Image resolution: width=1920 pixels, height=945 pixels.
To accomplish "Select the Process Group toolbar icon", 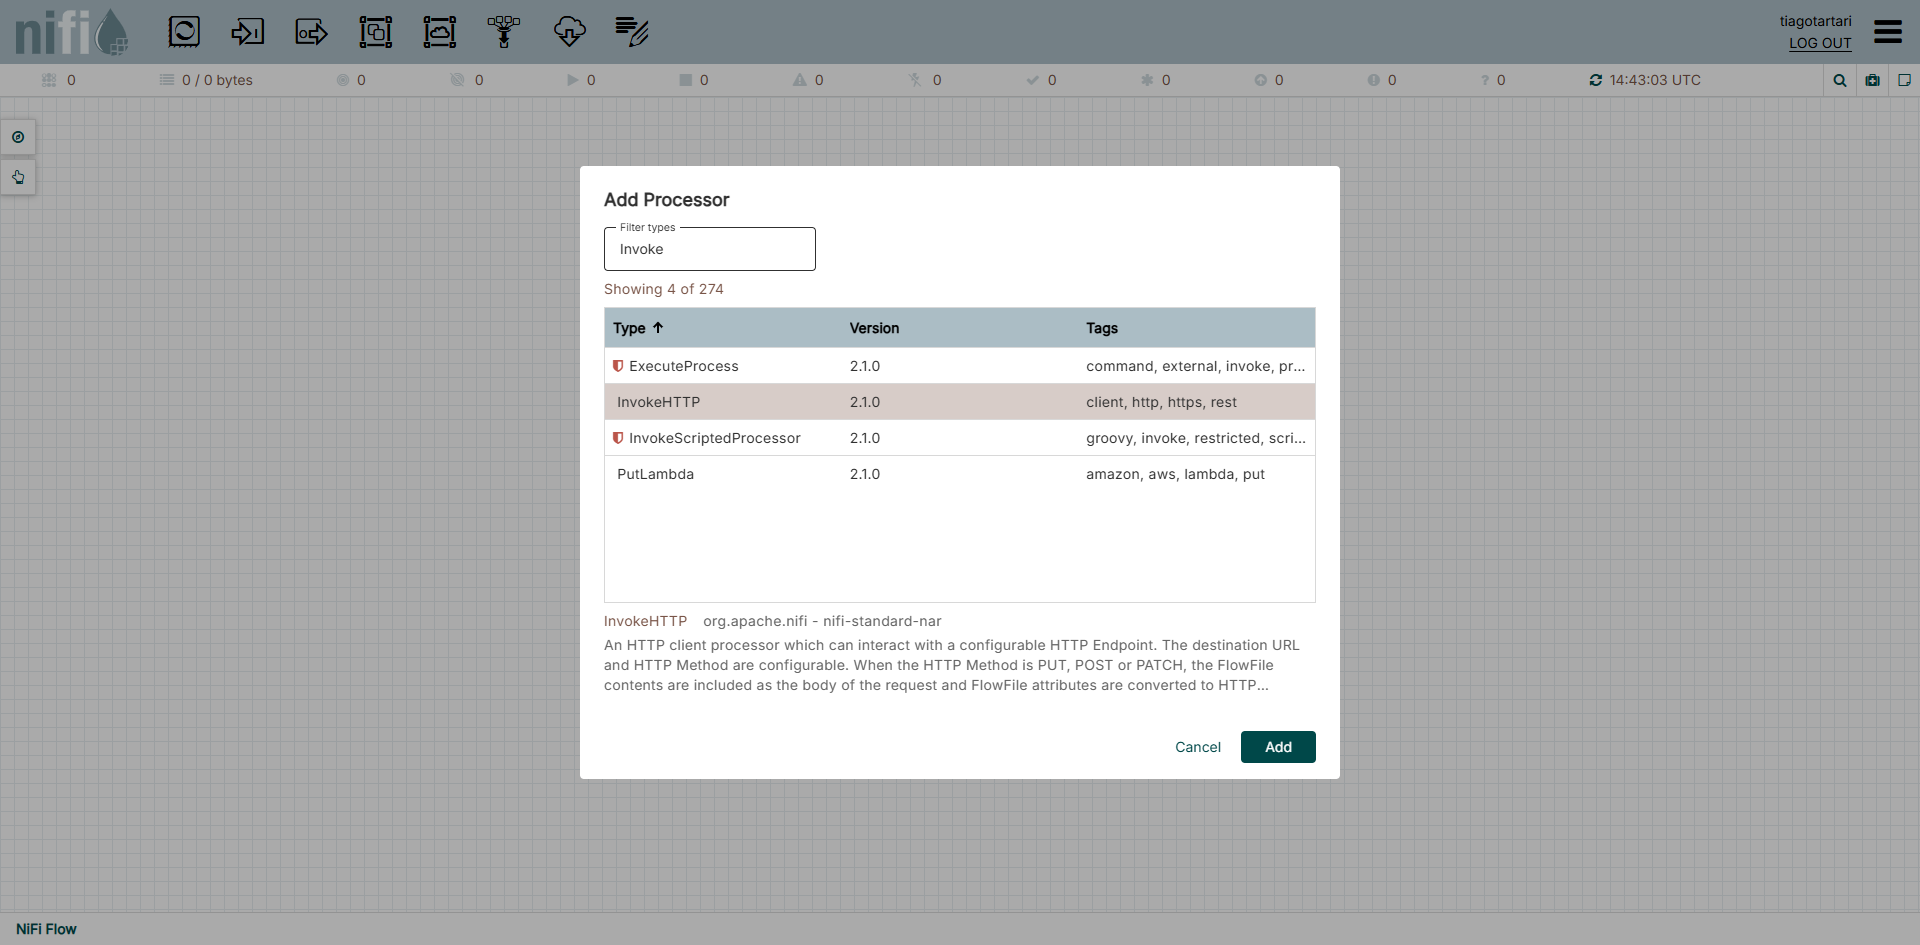I will [376, 32].
